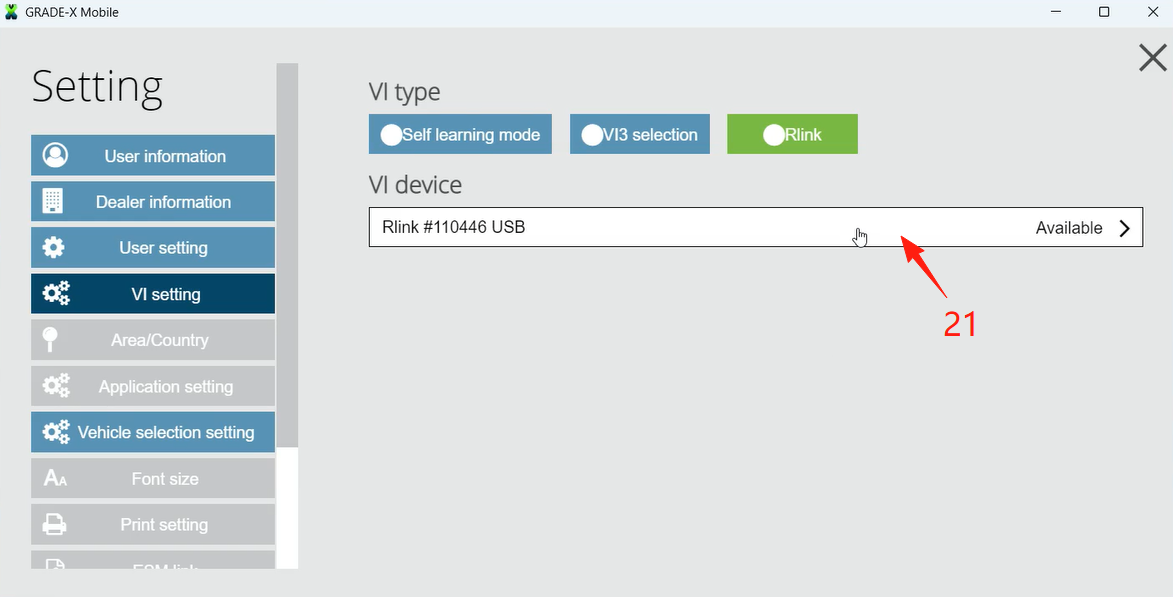Screen dimensions: 1173x597
Task: Choose the Rlink VI type
Action: coord(792,135)
